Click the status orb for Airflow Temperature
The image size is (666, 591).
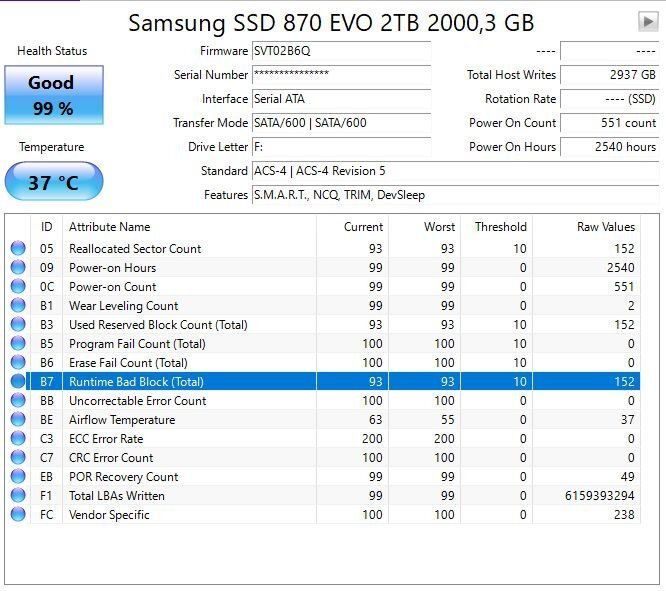(18, 419)
